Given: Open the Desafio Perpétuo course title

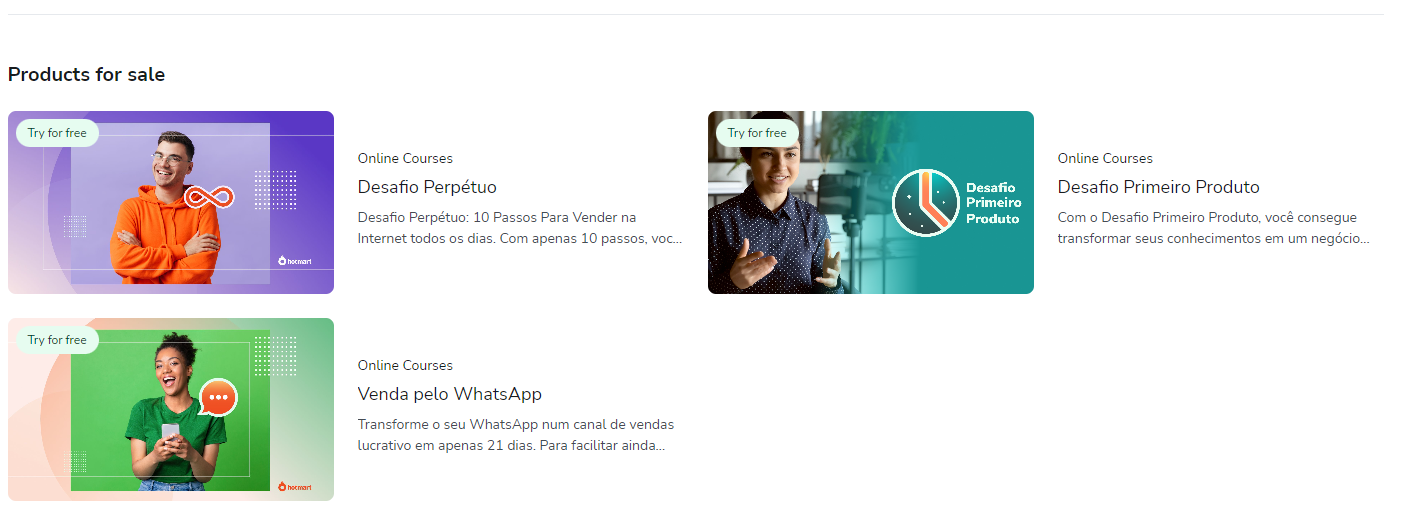Looking at the screenshot, I should pos(427,187).
